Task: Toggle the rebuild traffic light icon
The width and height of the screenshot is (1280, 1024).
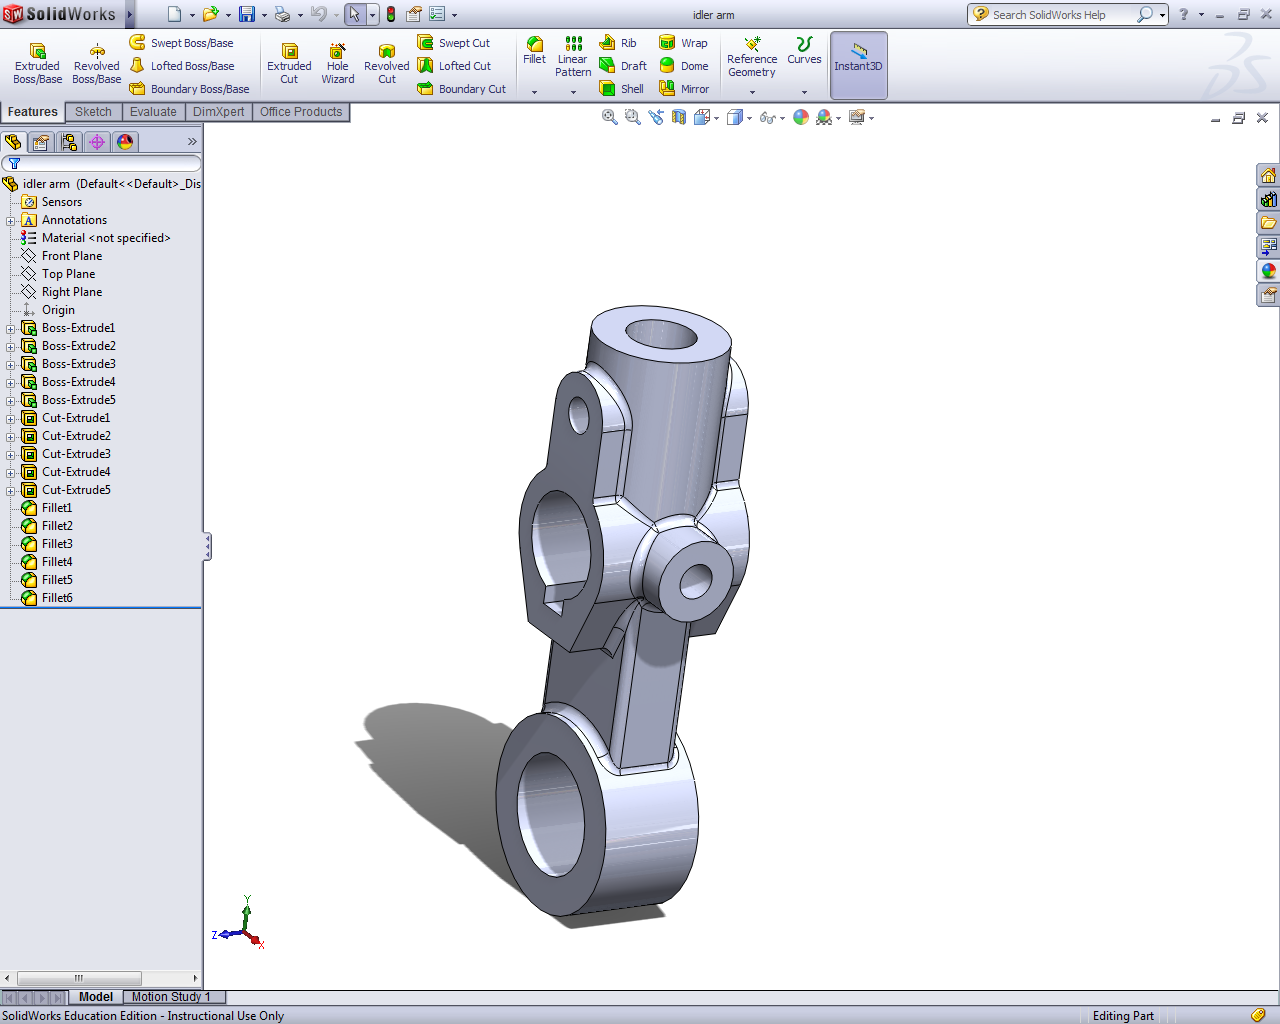Action: point(391,15)
